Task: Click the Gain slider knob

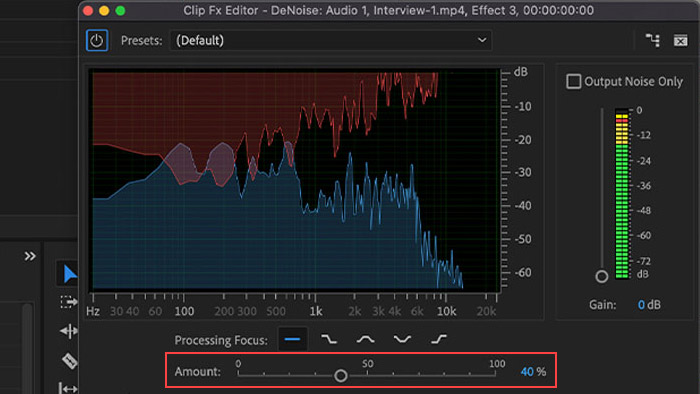Action: (601, 277)
